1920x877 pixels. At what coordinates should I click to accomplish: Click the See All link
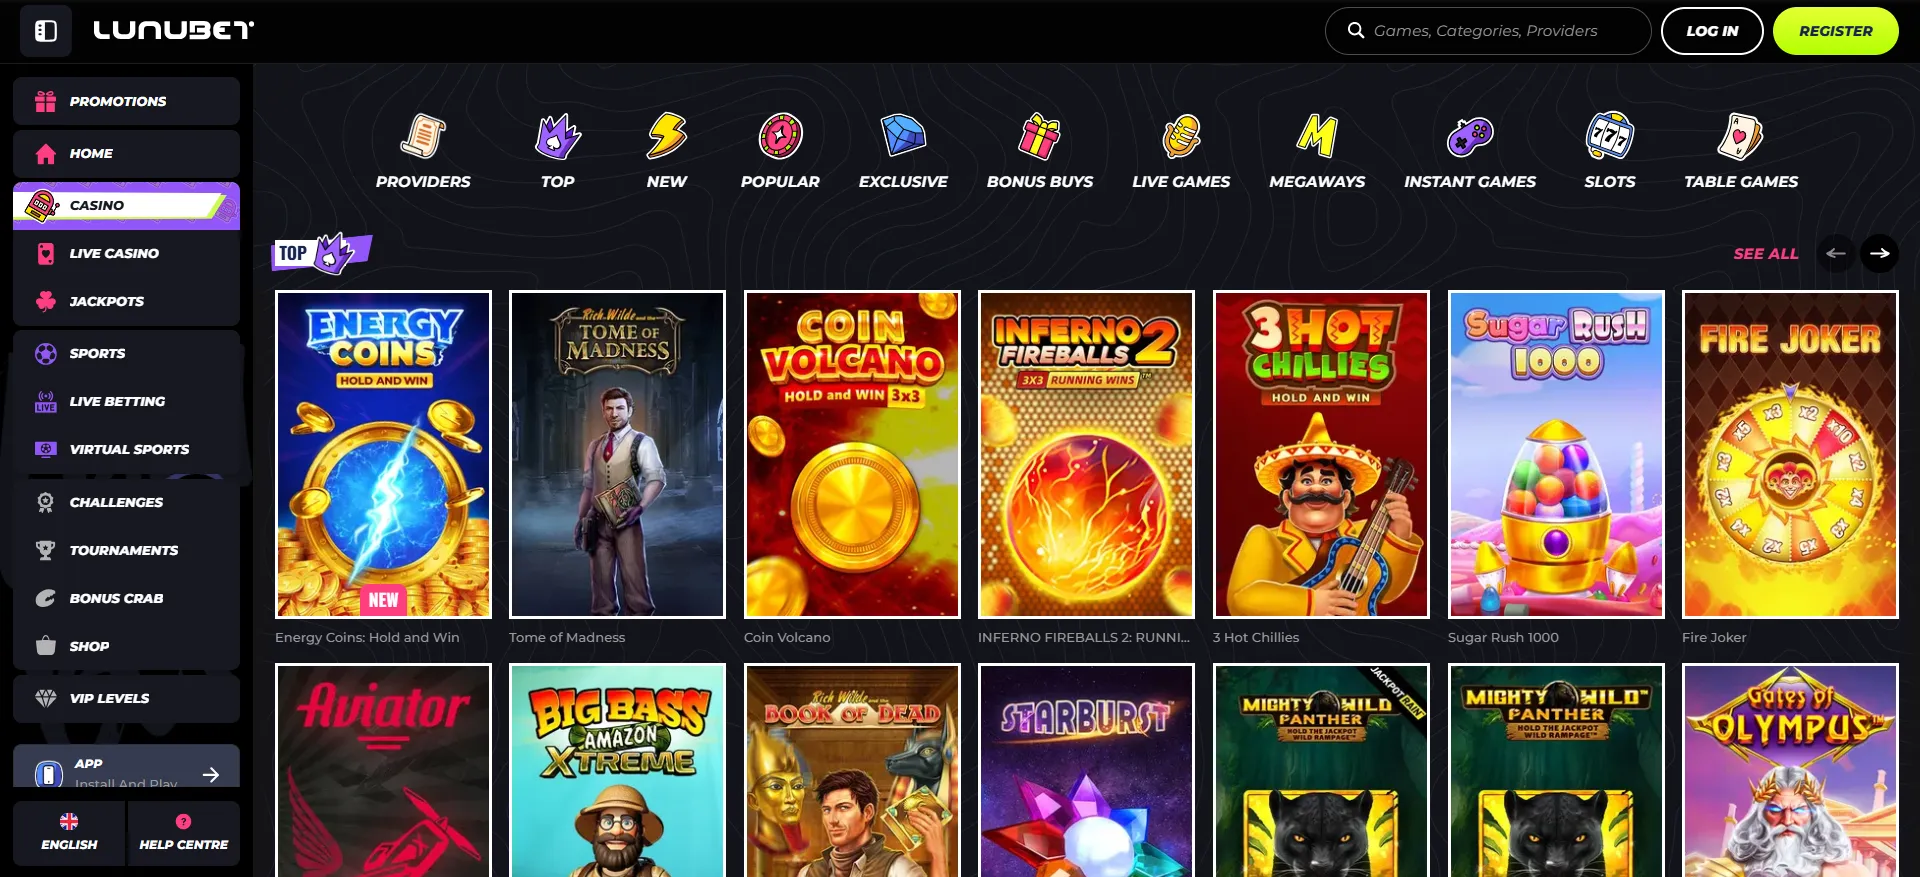point(1766,254)
